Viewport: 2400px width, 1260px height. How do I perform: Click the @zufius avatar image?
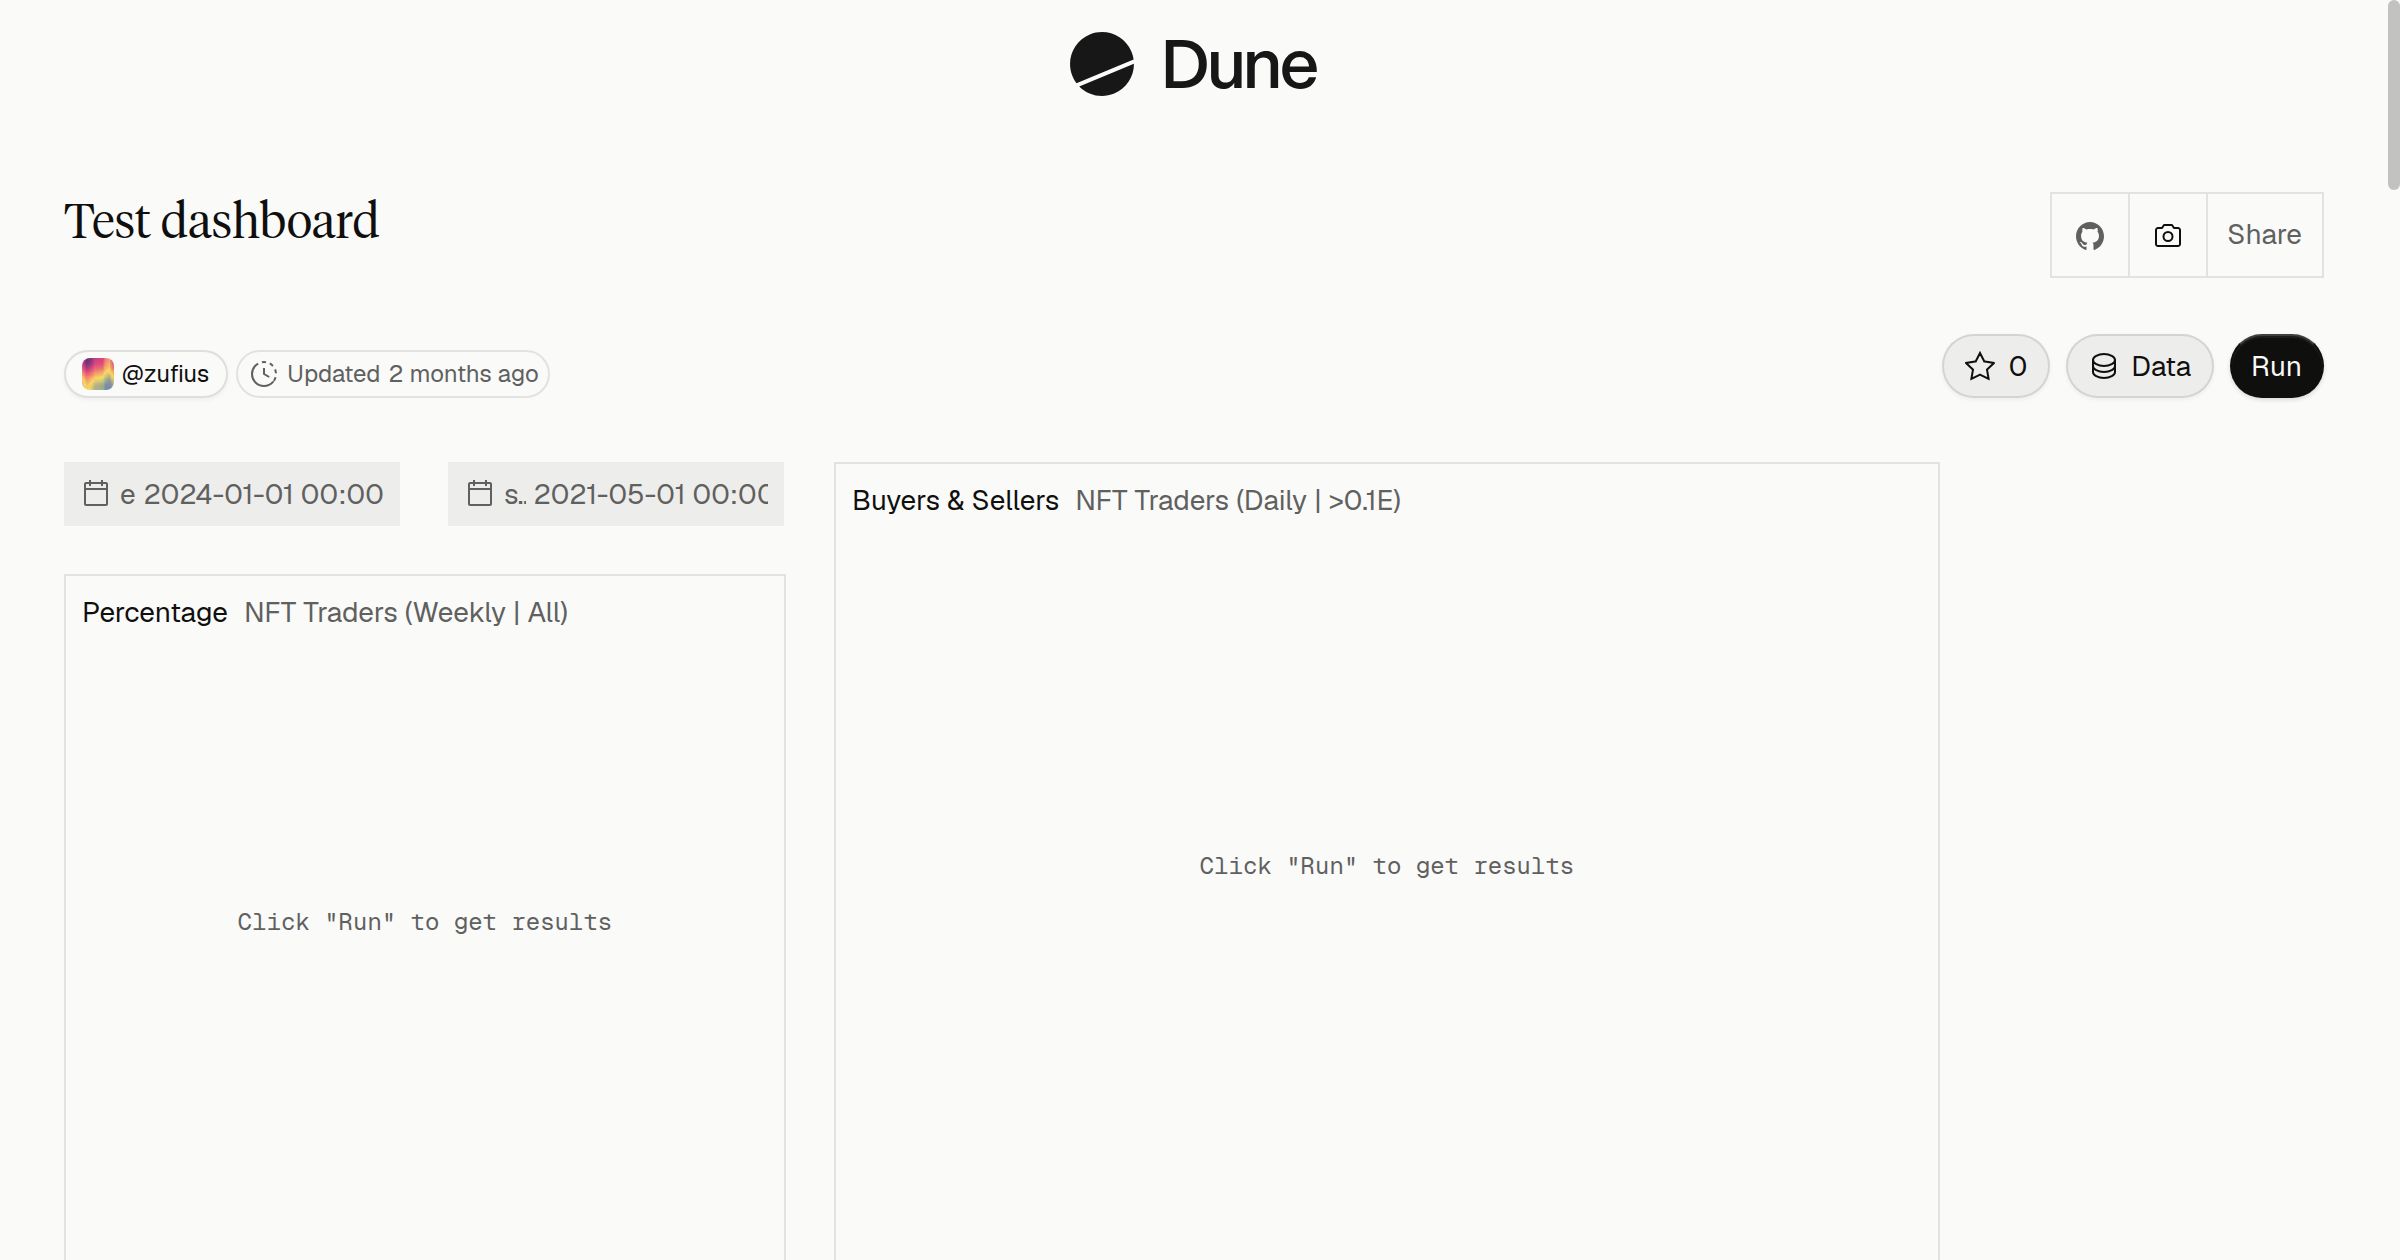97,374
